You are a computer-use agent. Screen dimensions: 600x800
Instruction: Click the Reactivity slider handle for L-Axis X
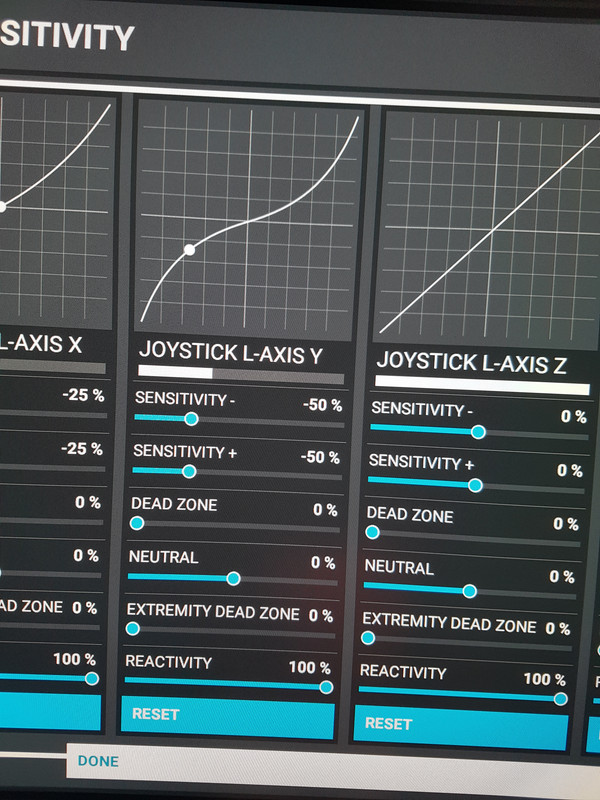point(92,679)
